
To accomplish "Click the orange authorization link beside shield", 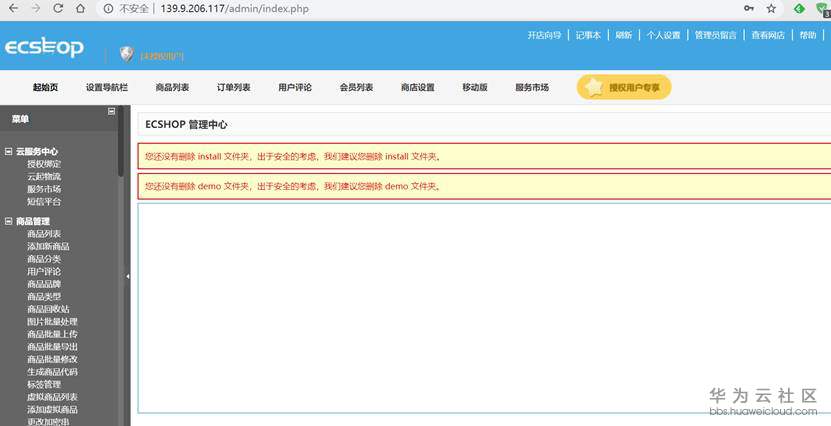I will [162, 56].
